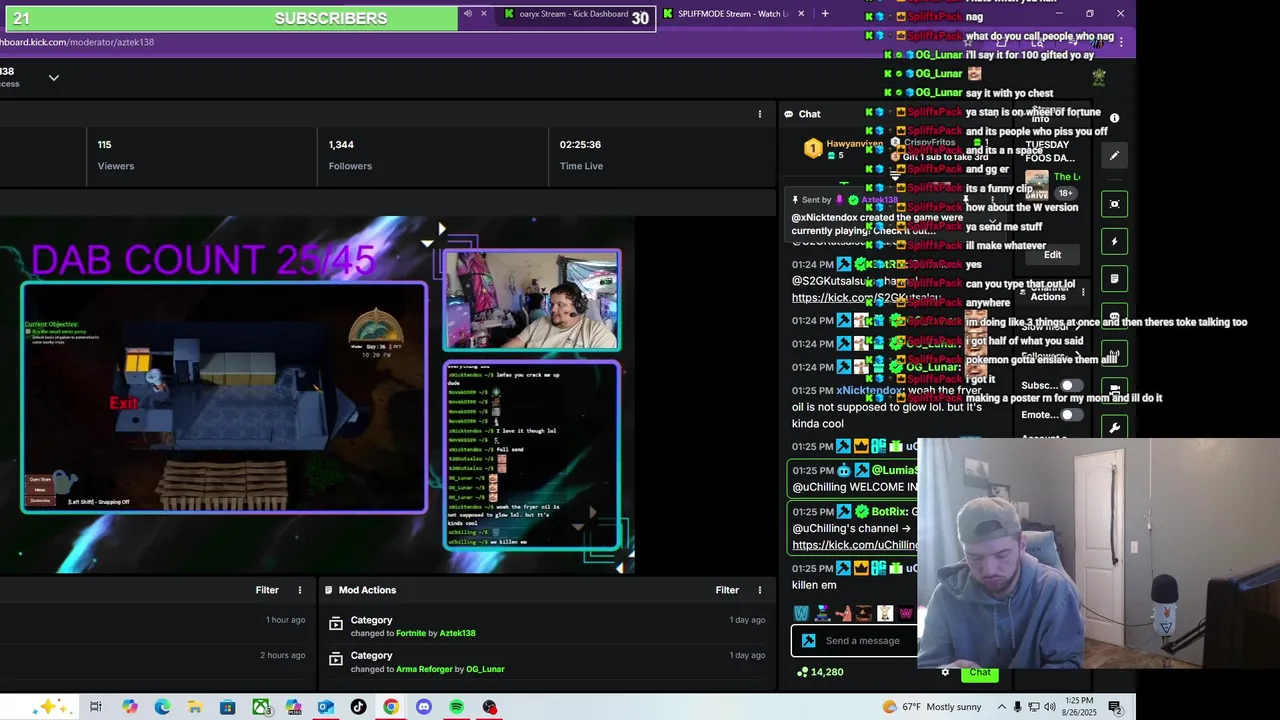Viewport: 1280px width, 720px height.
Task: Expand the channel selector chevron
Action: pos(54,78)
